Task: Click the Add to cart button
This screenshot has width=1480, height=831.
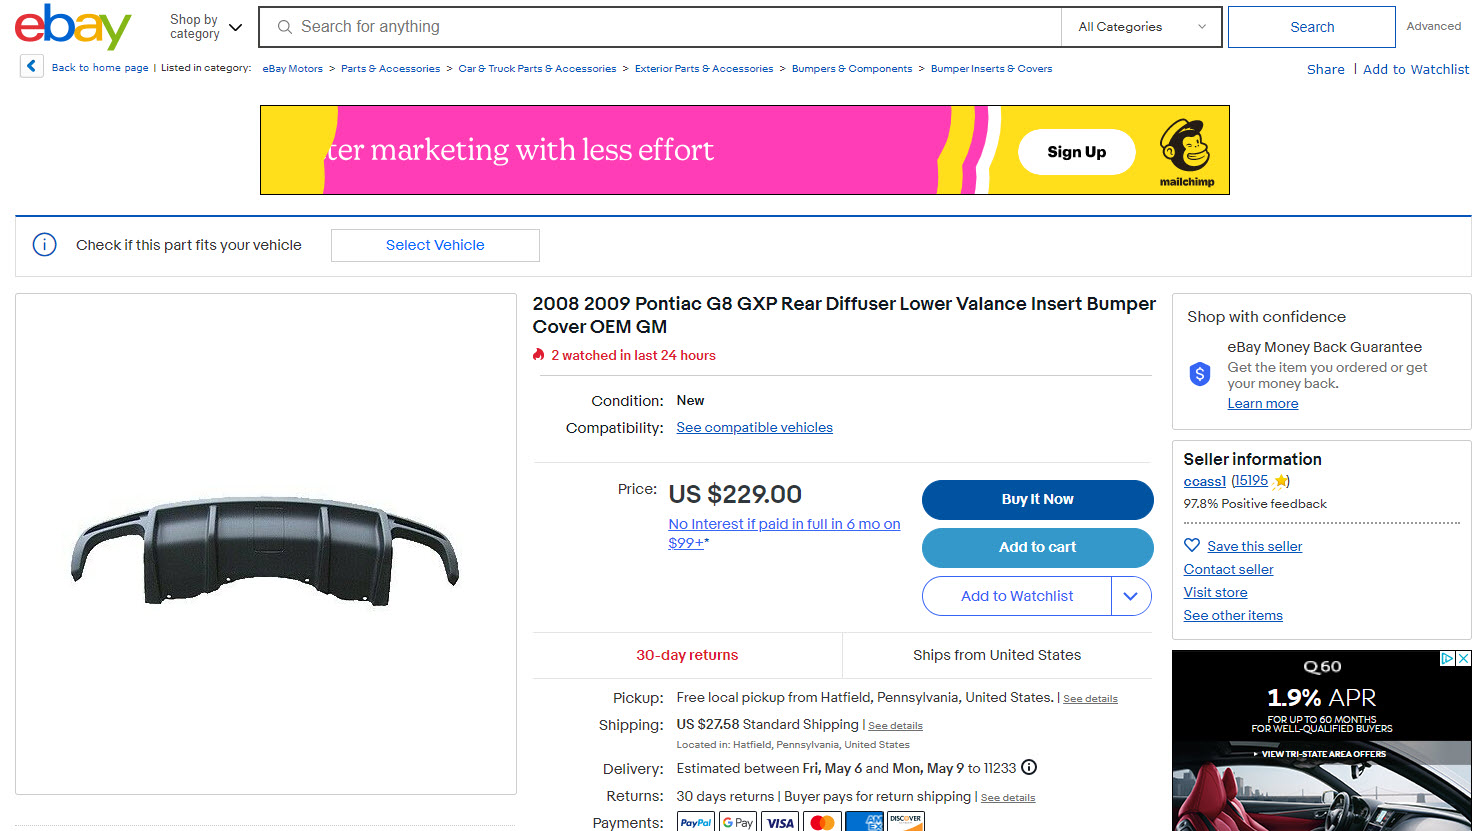Action: [x=1037, y=547]
